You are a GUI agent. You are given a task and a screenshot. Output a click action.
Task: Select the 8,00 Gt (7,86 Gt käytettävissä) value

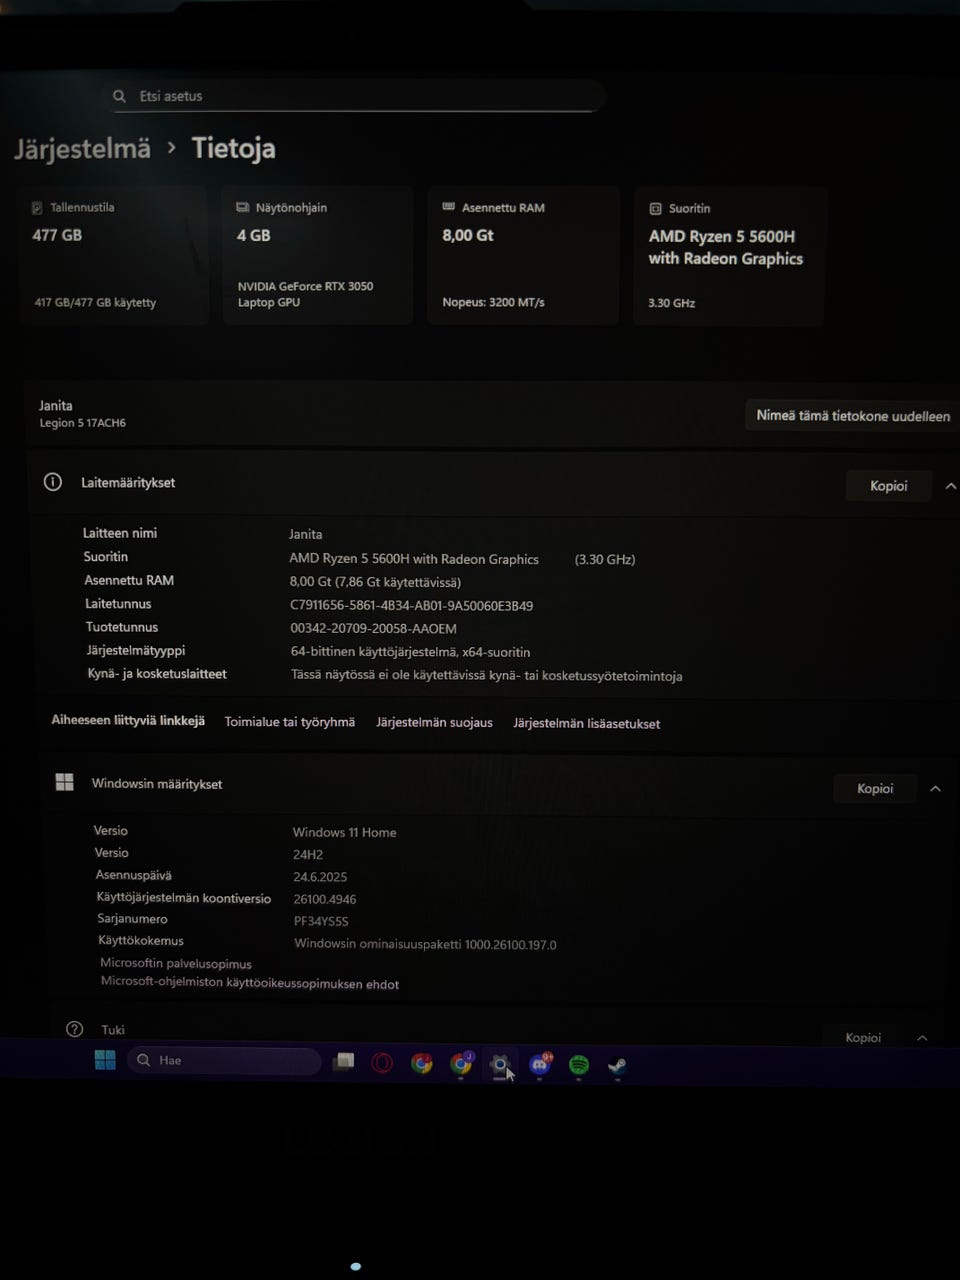(375, 582)
